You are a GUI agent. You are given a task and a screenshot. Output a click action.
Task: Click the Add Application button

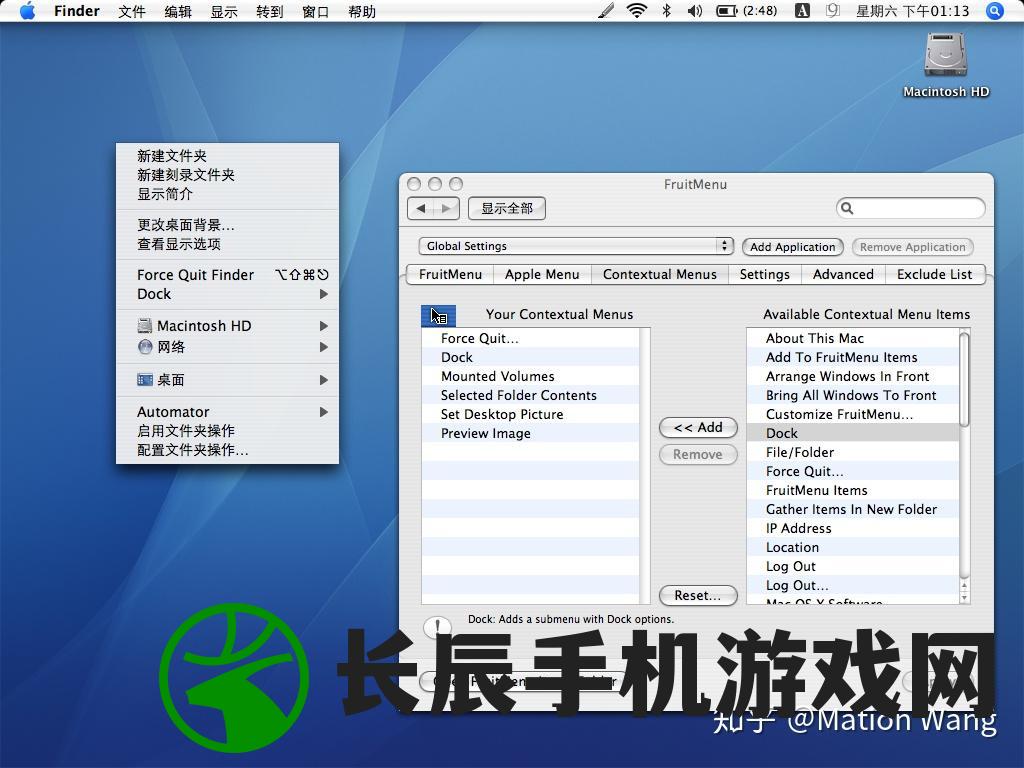(x=793, y=247)
